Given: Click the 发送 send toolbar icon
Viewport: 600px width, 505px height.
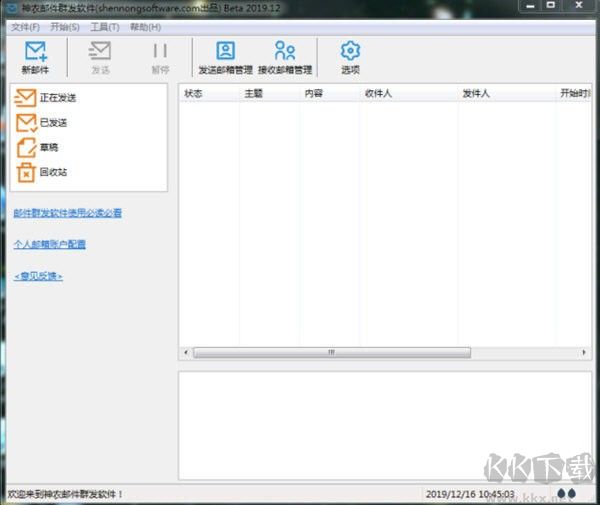Looking at the screenshot, I should (x=100, y=57).
